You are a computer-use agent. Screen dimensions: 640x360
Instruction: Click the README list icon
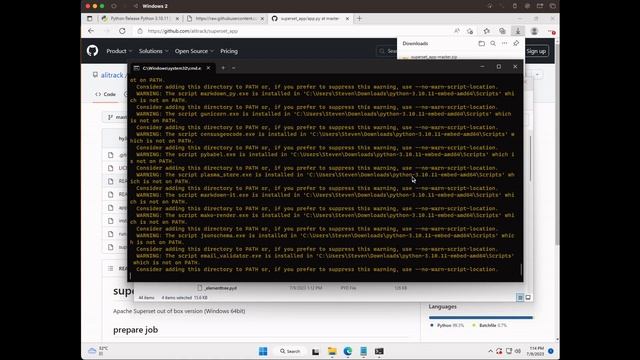click(x=111, y=268)
